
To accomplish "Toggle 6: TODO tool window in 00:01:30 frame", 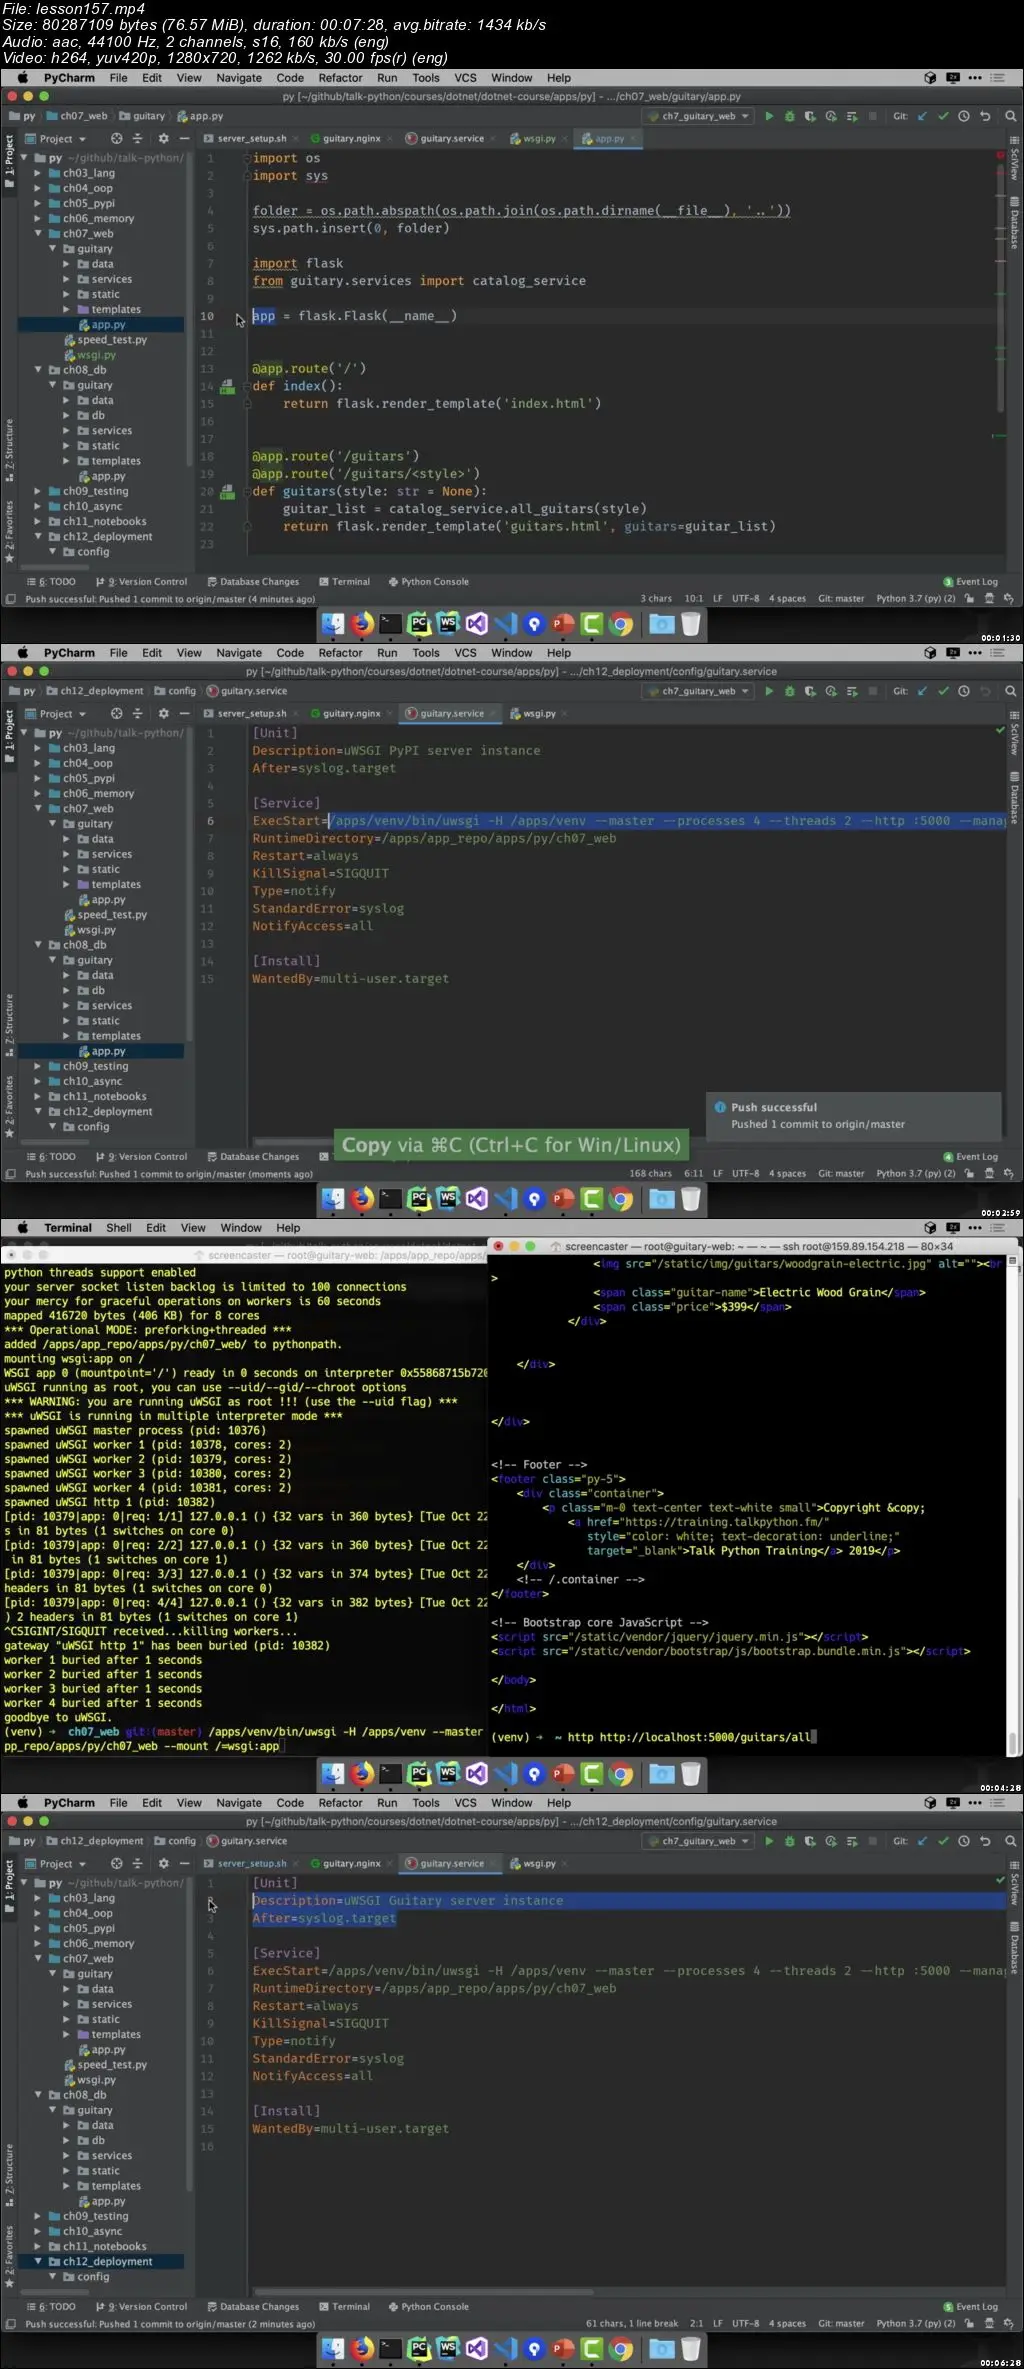I will (51, 582).
